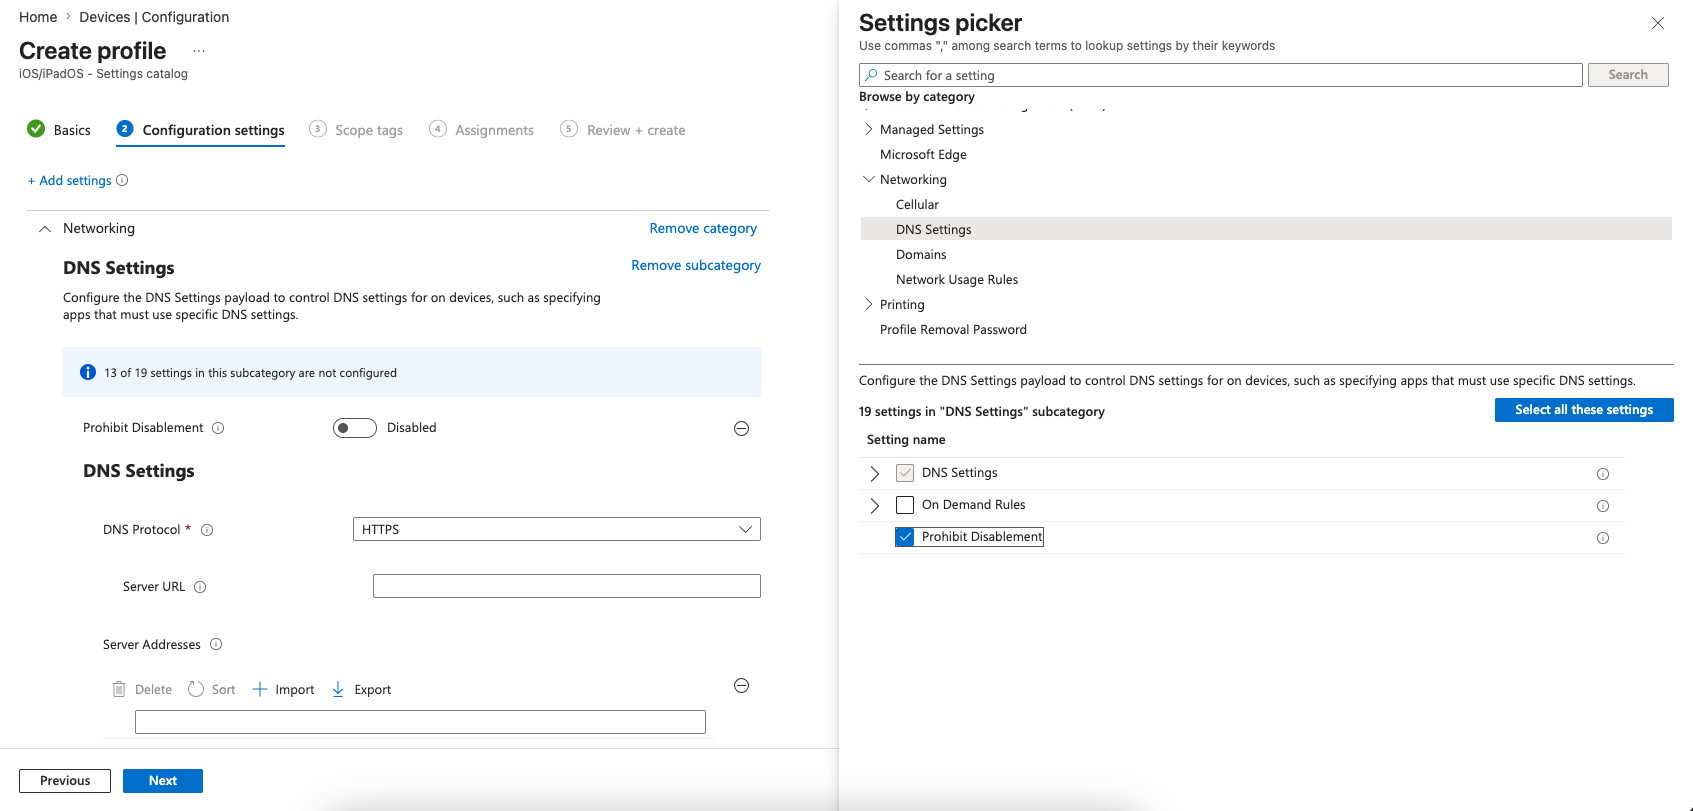Open DNS Protocol info tooltip
The width and height of the screenshot is (1693, 811).
(x=207, y=530)
